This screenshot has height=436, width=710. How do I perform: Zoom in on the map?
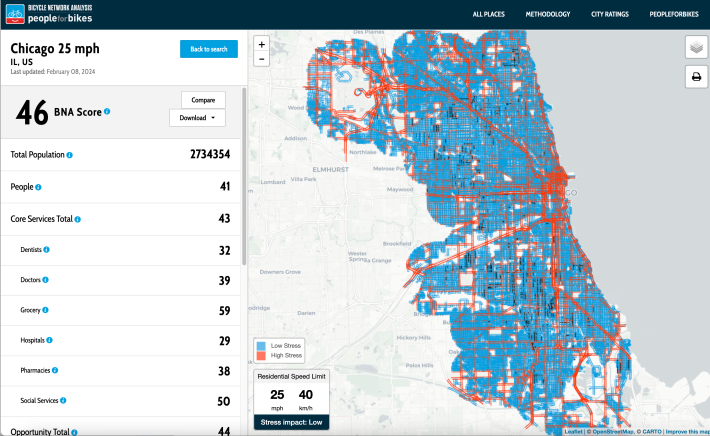pyautogui.click(x=262, y=44)
